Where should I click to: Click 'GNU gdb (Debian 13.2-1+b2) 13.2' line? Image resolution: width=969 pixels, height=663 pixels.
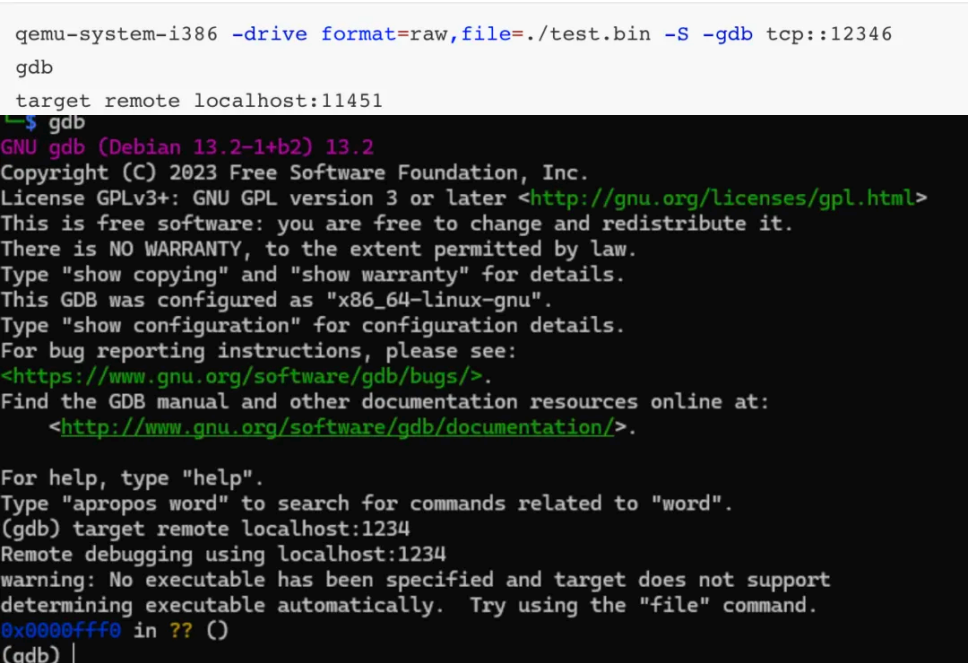pos(187,147)
